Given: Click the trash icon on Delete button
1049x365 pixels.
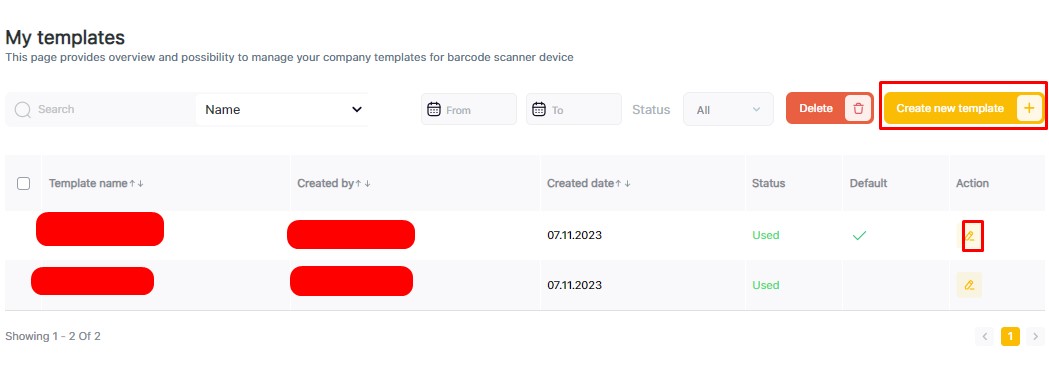Looking at the screenshot, I should pyautogui.click(x=858, y=108).
